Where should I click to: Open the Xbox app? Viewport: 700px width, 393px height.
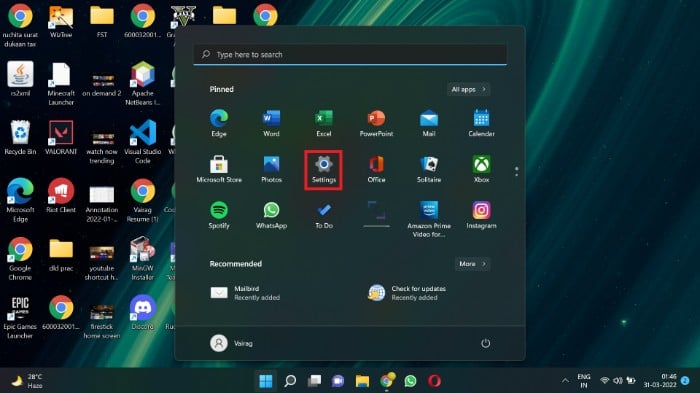tap(481, 169)
